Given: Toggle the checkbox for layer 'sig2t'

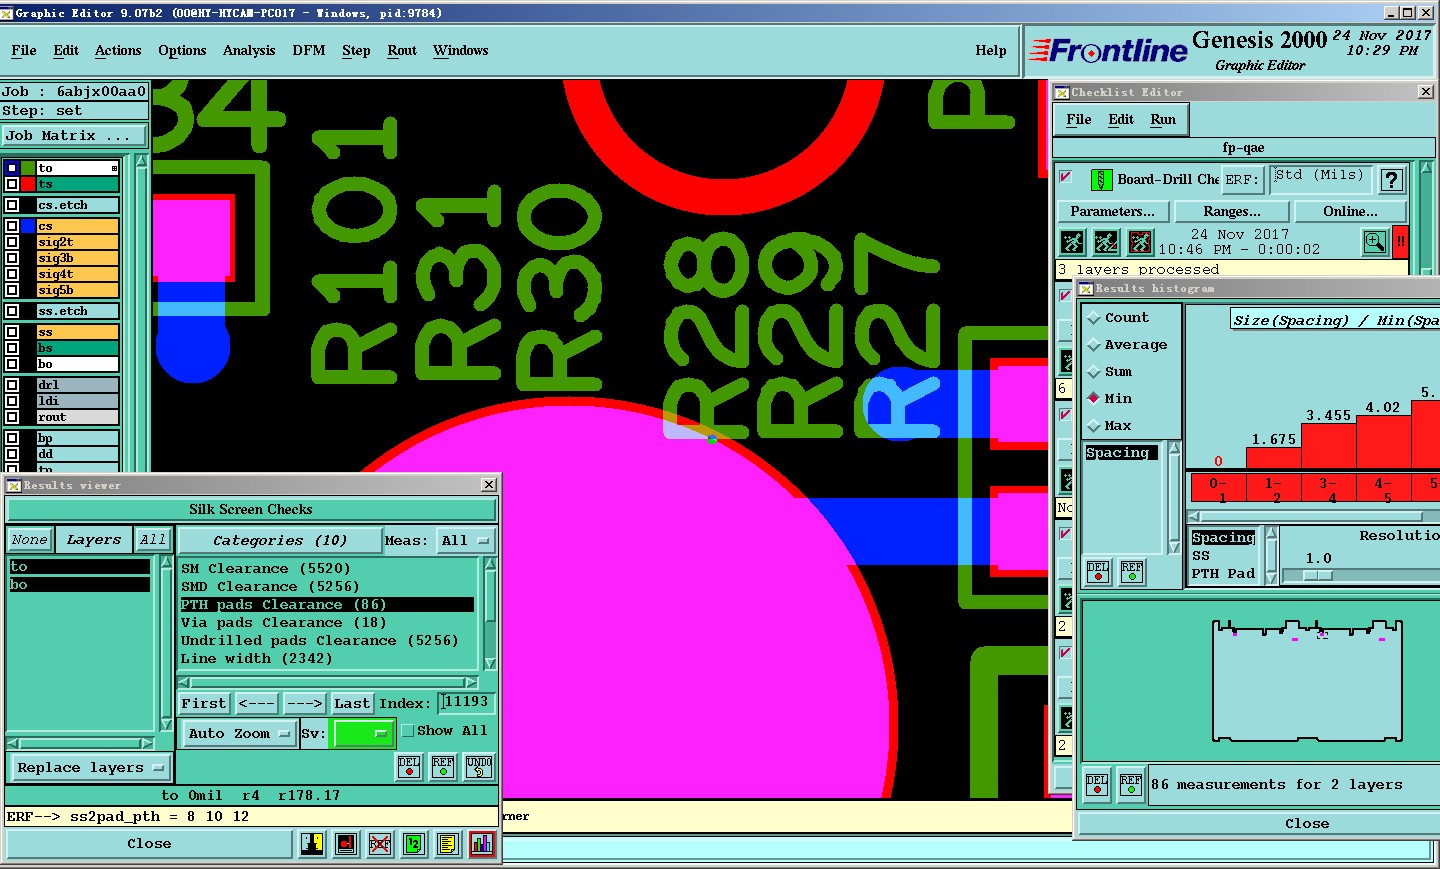Looking at the screenshot, I should (x=12, y=242).
